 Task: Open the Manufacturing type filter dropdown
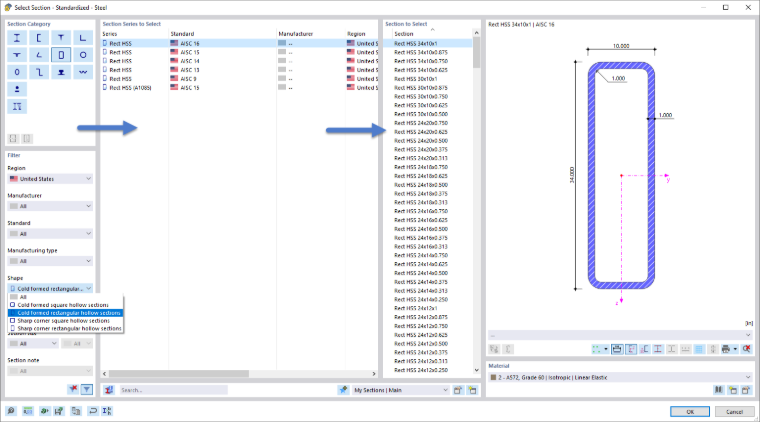(x=50, y=261)
